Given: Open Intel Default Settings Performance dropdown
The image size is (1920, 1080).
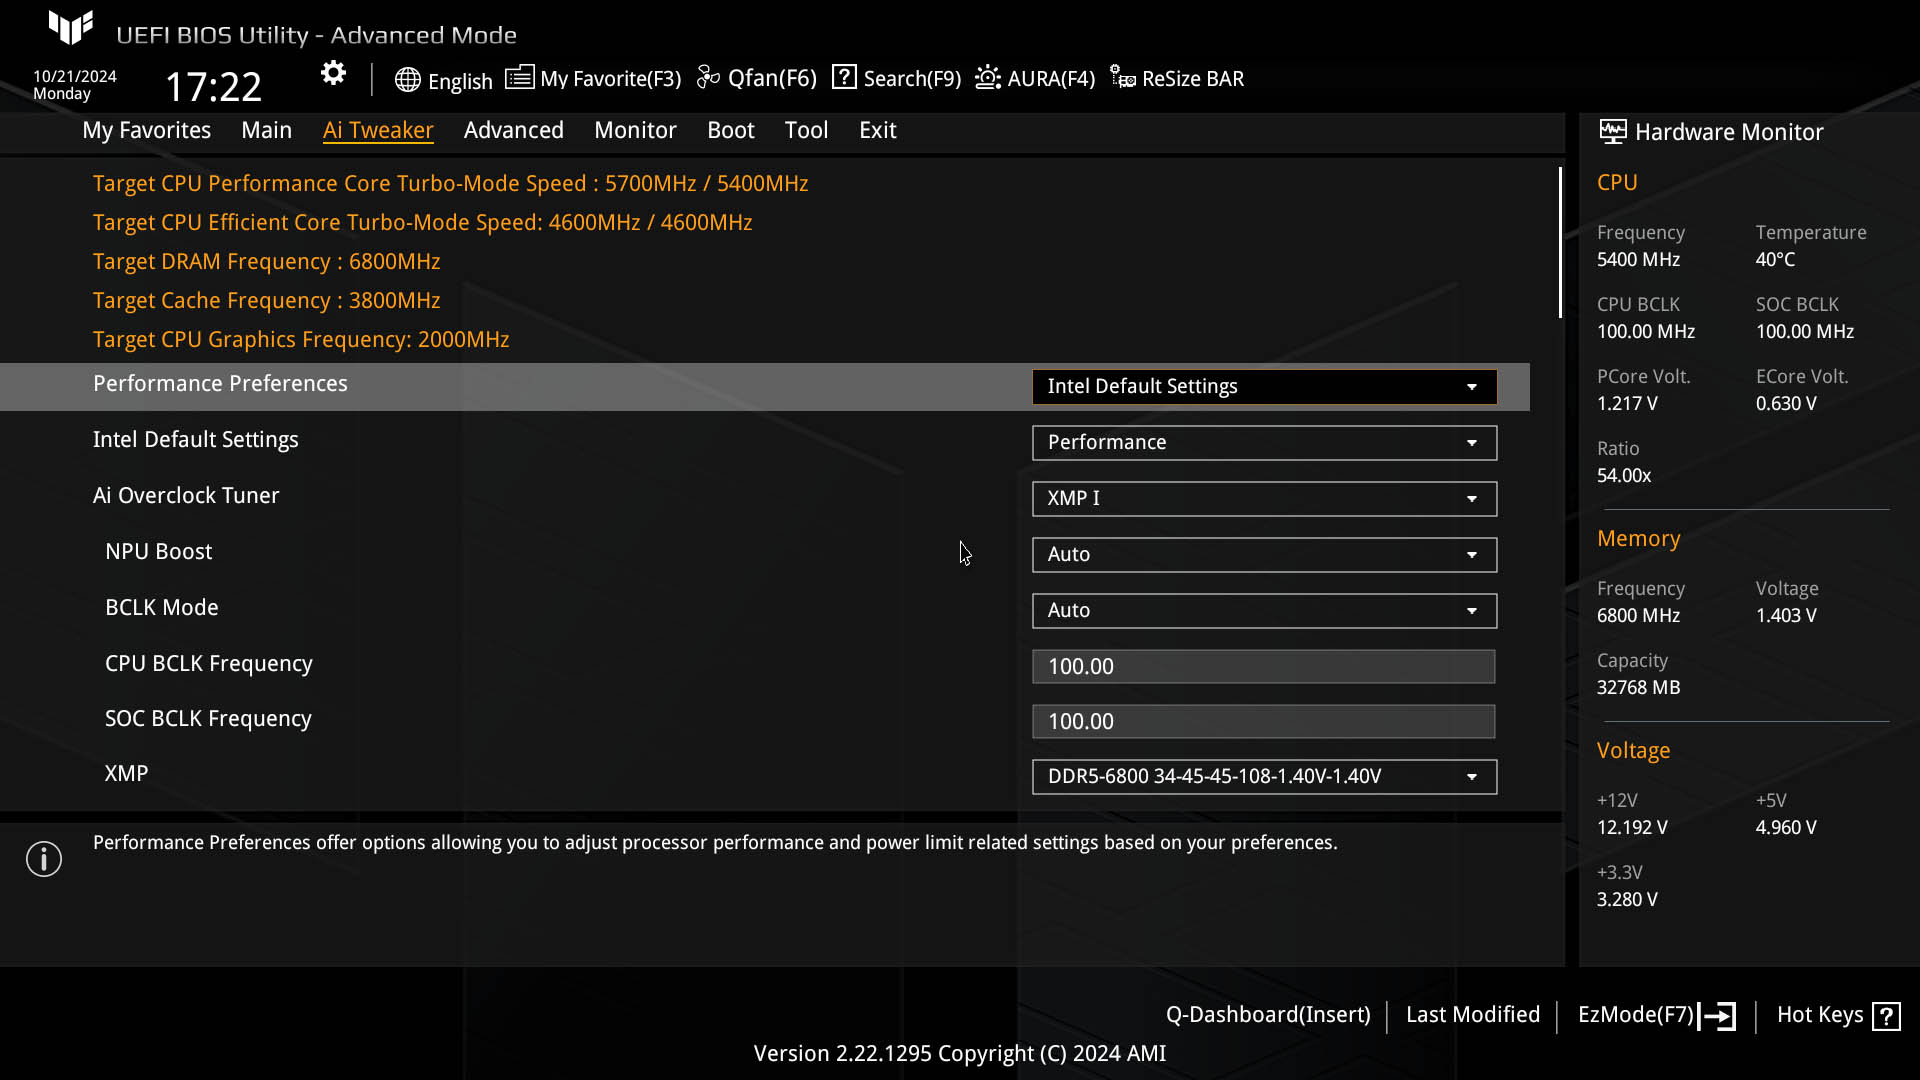Looking at the screenshot, I should click(x=1264, y=443).
